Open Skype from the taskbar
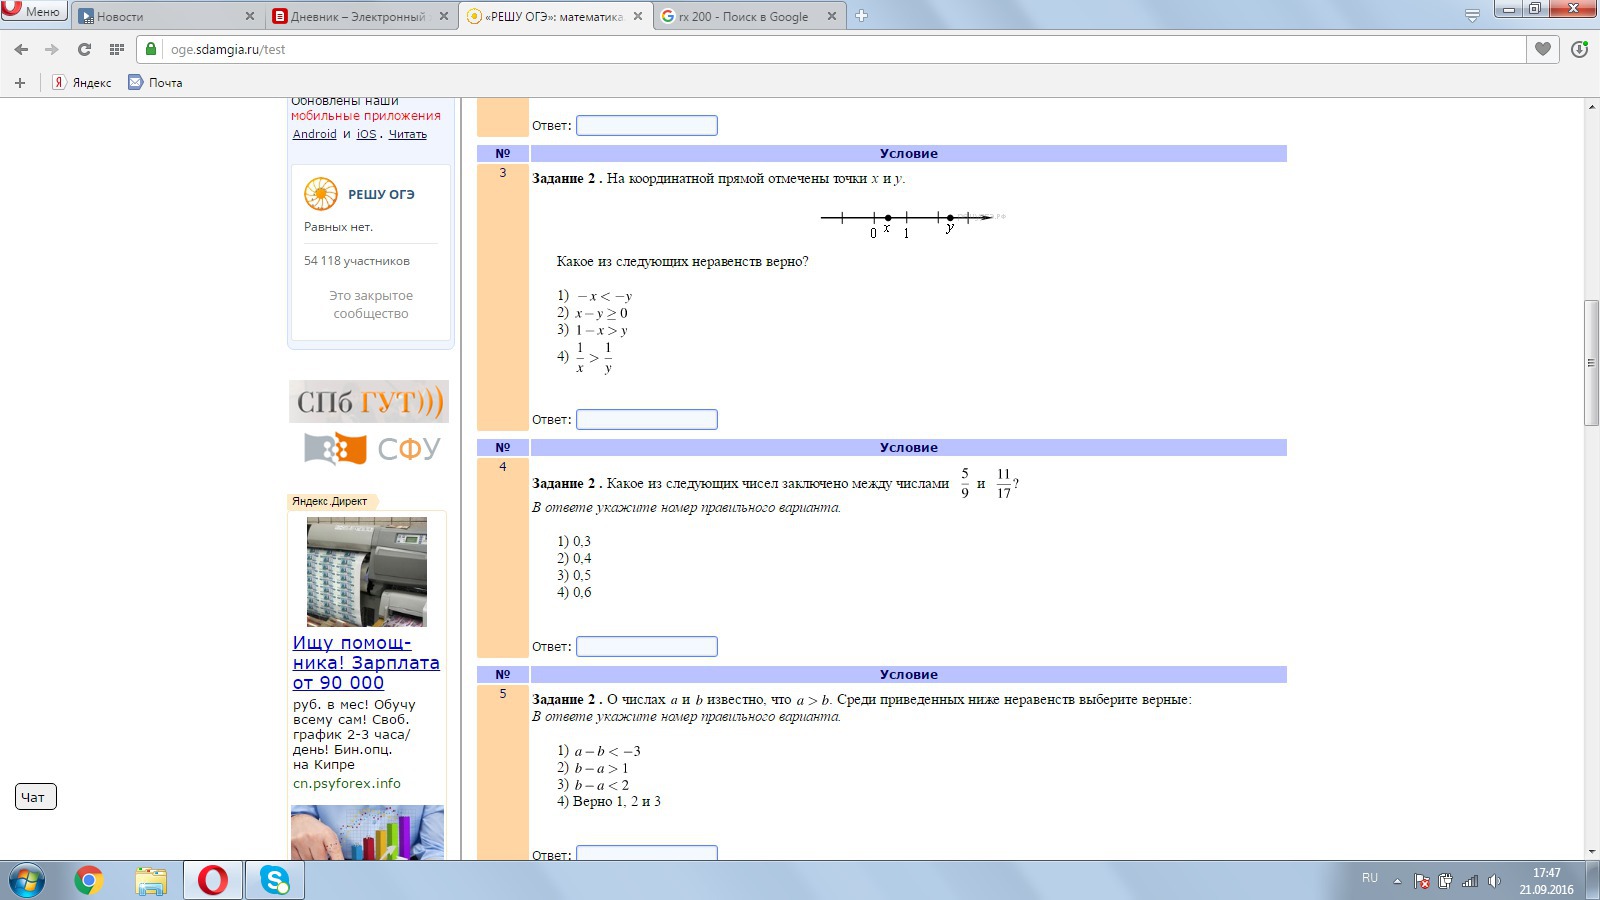 pyautogui.click(x=274, y=880)
